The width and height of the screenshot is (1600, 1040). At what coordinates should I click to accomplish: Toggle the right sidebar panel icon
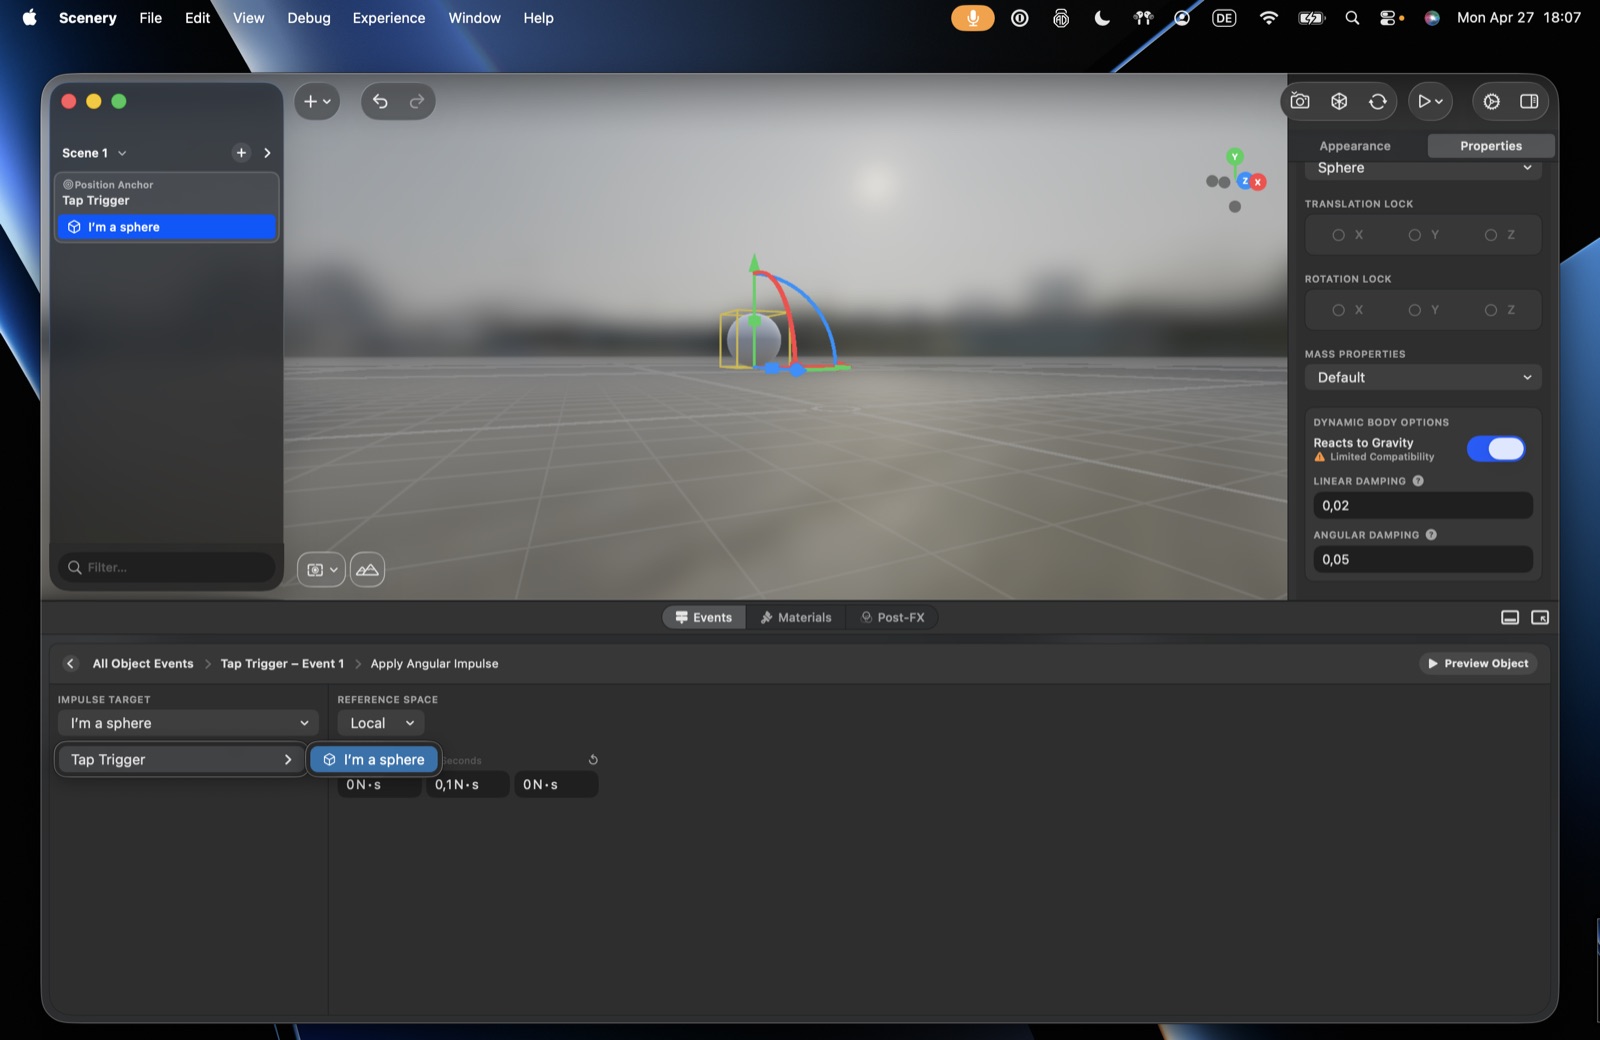point(1529,101)
